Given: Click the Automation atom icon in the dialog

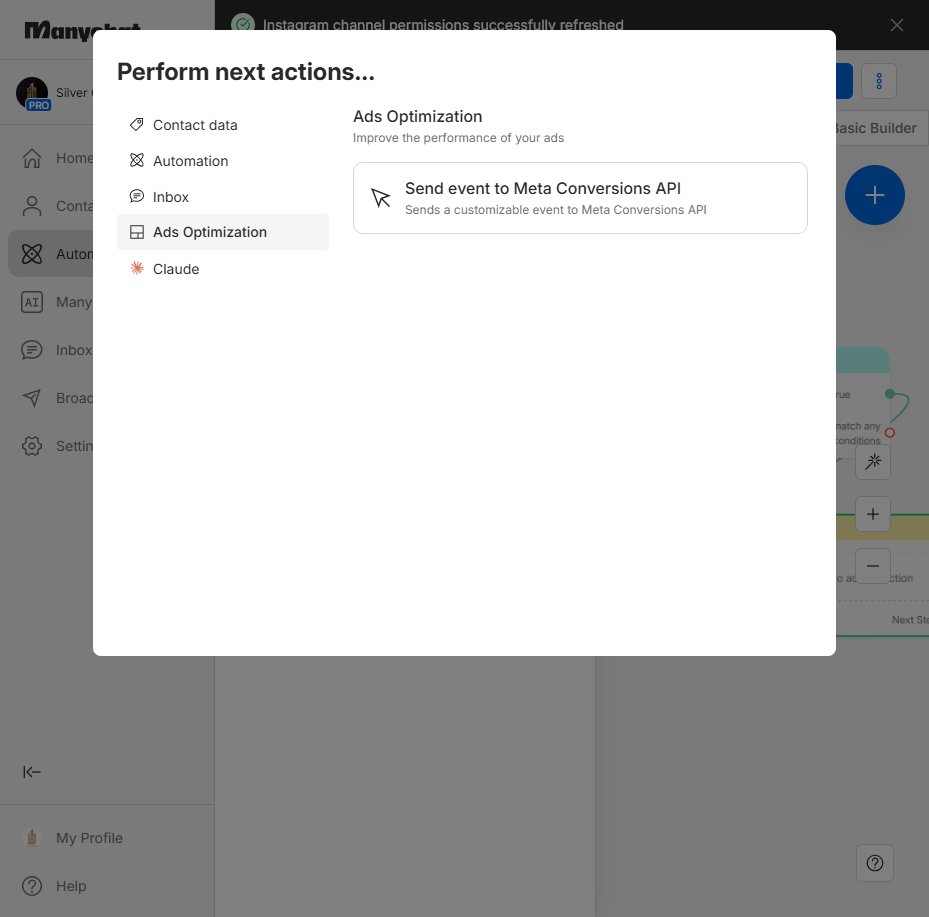Looking at the screenshot, I should pos(137,161).
